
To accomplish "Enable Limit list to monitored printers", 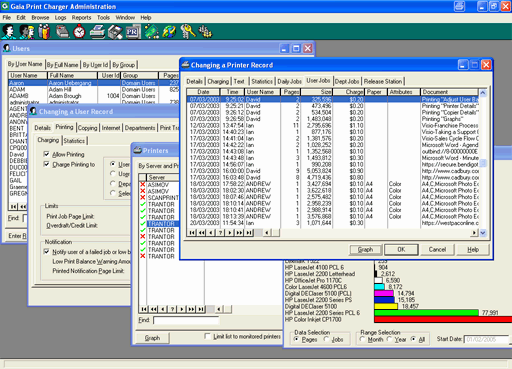I will pyautogui.click(x=207, y=336).
